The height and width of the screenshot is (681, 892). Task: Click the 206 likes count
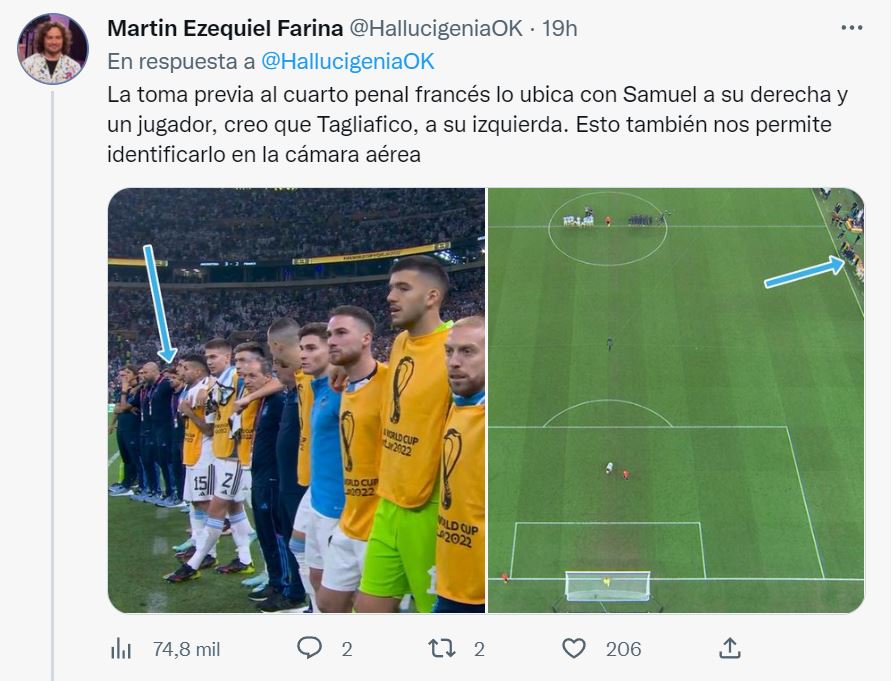tap(623, 649)
